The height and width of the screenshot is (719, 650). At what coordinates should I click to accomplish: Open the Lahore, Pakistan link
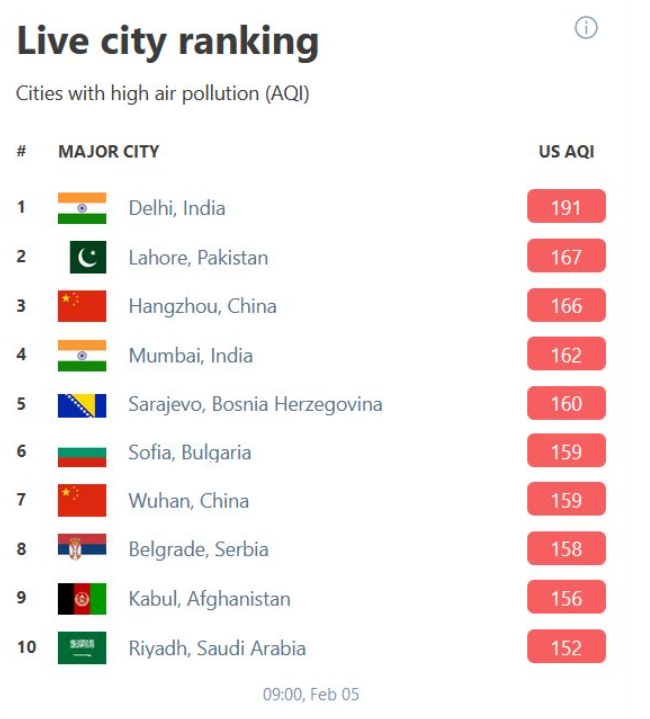tap(198, 258)
